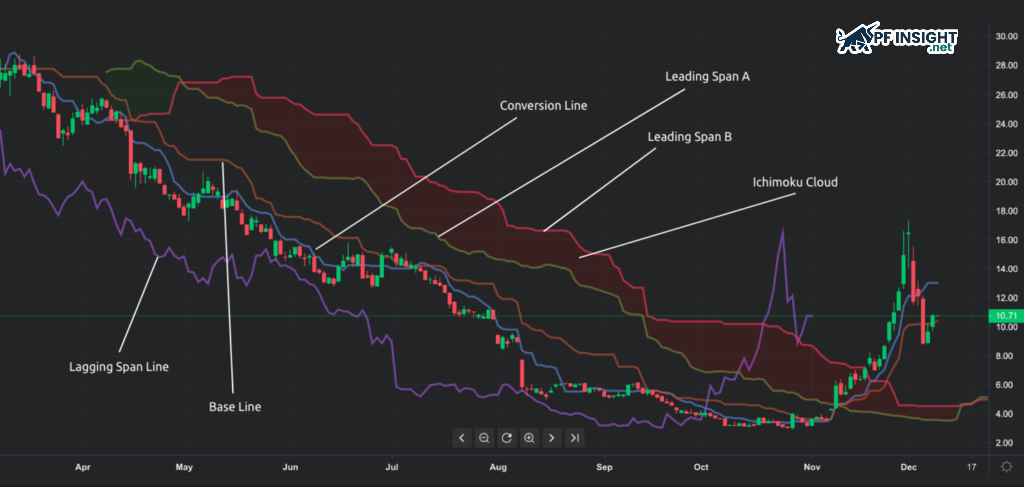
Task: Click the Ichimoku Cloud annotation text
Action: [794, 183]
